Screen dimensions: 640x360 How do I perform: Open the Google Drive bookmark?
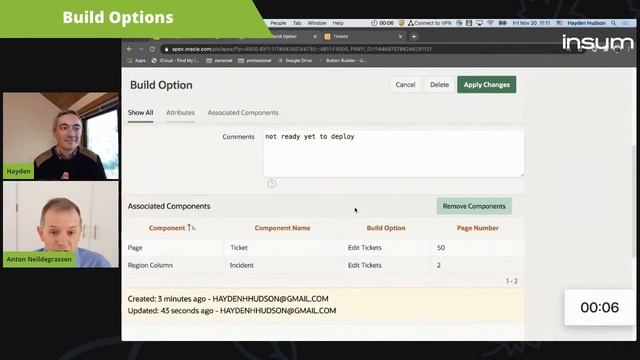click(295, 60)
